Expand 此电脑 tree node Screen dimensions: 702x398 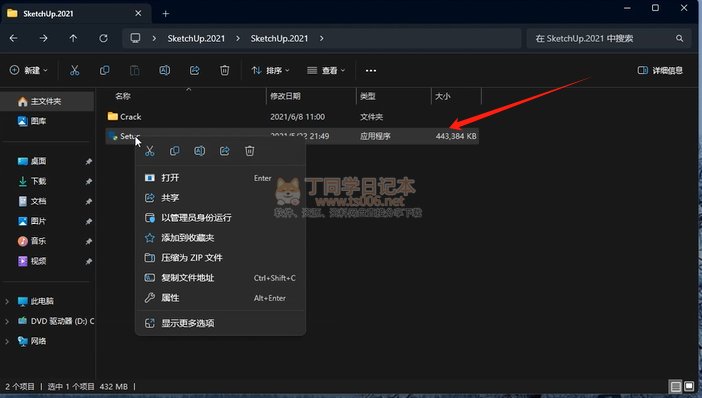click(7, 301)
